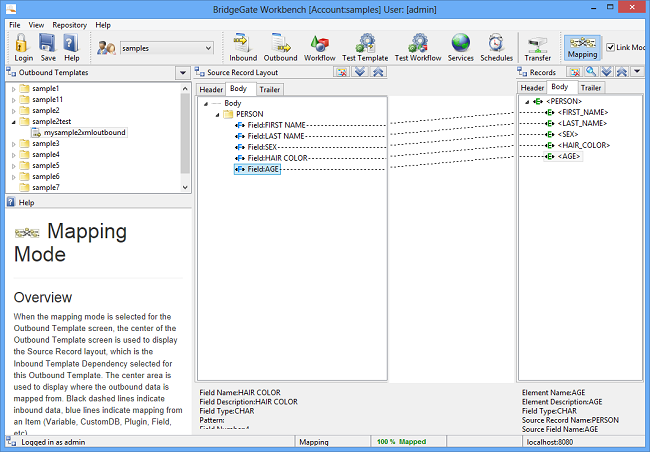Screen dimensions: 650x452
Task: Click the Records panel search magnifier icon
Action: pos(591,72)
